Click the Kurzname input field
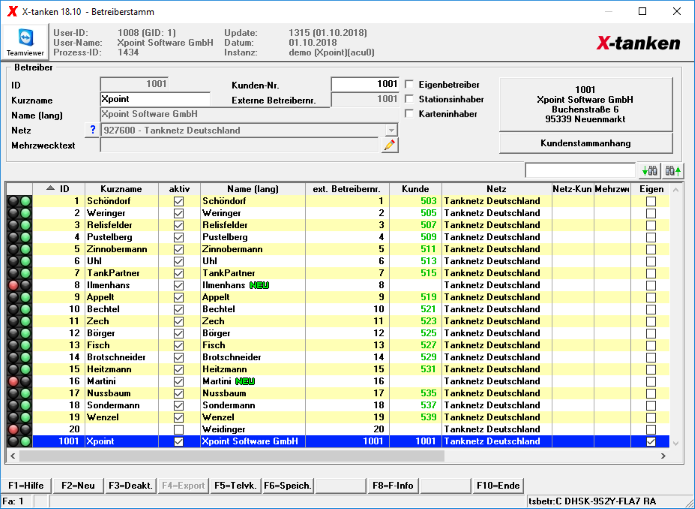The image size is (695, 509). [x=155, y=99]
